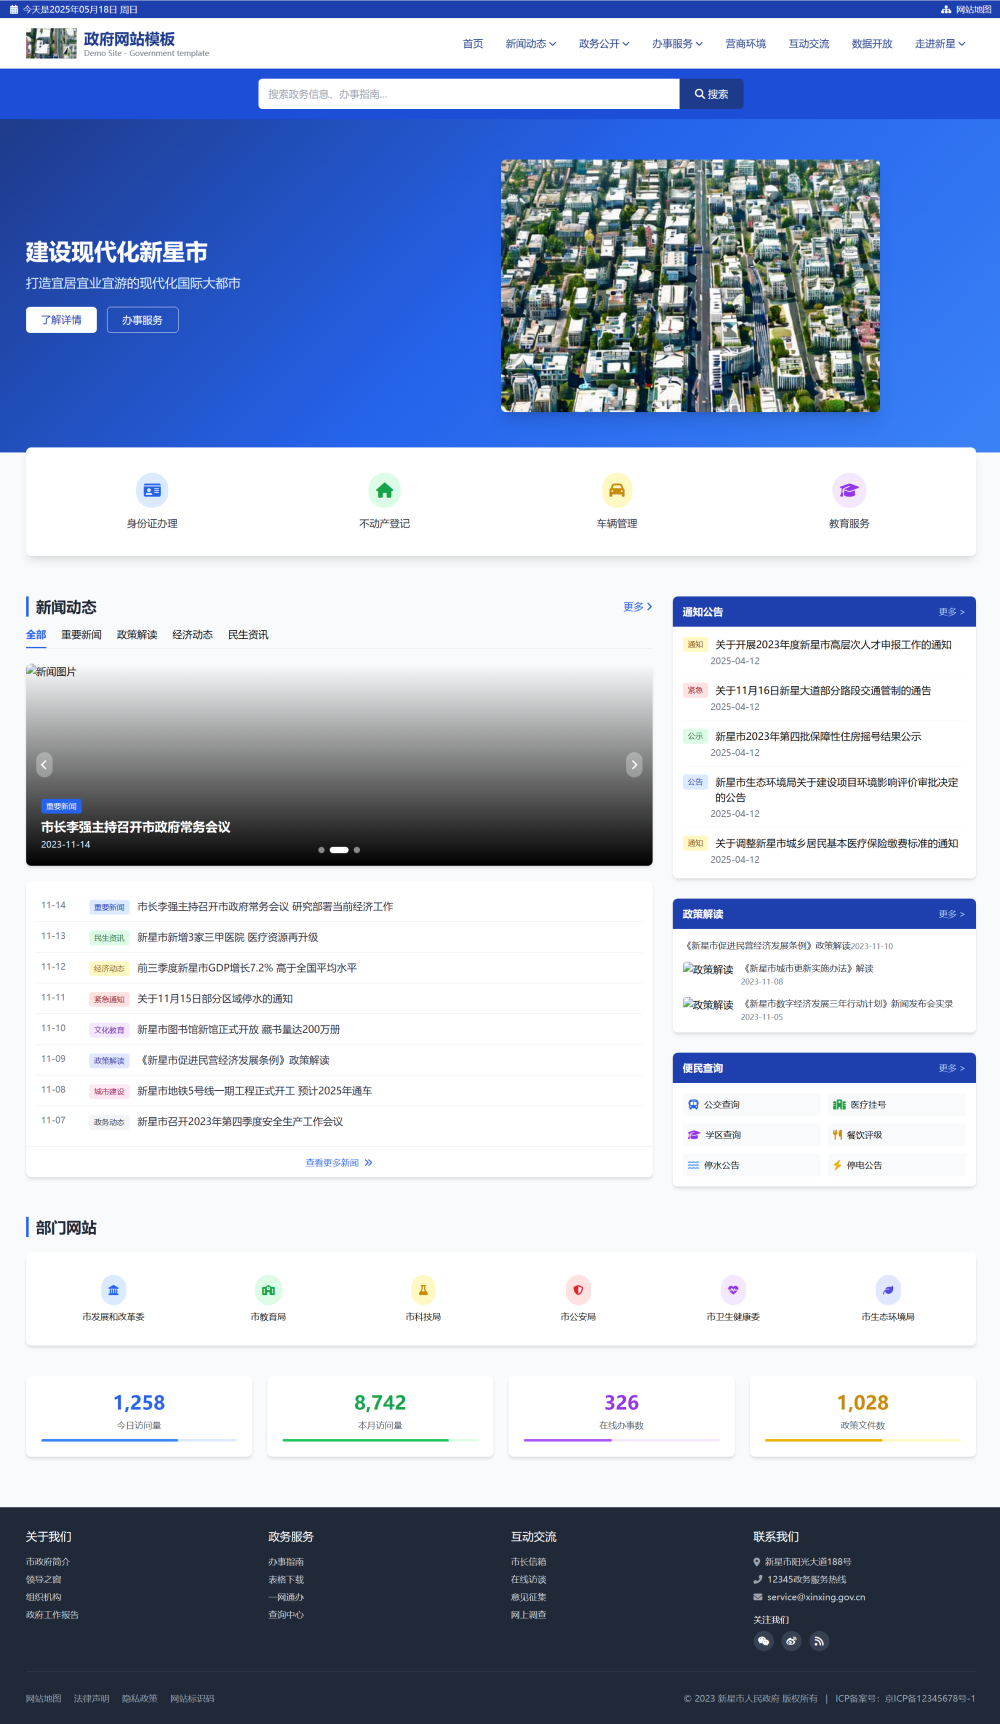Click the RSS feed icon in footer
The width and height of the screenshot is (1000, 1724).
(x=819, y=1641)
